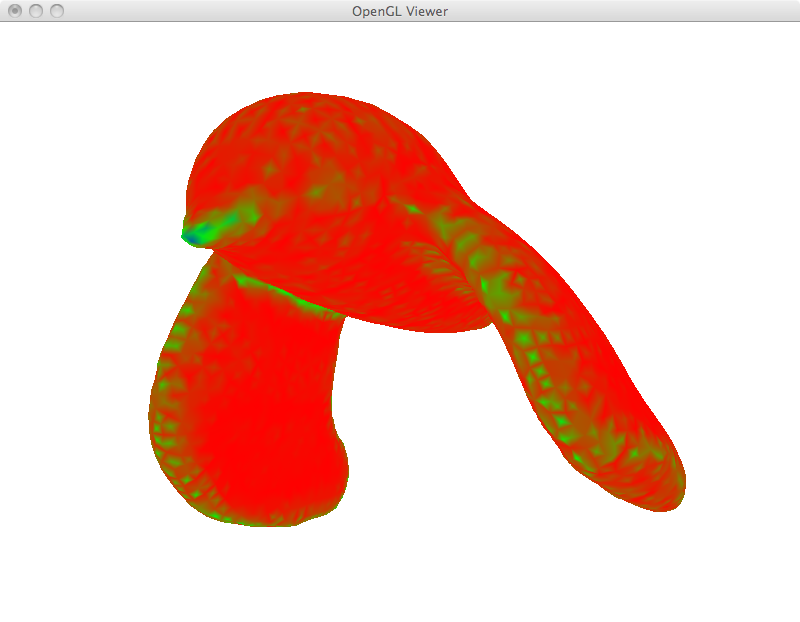Click the OpenGL Viewer title text
This screenshot has width=800, height=622.
tap(400, 11)
